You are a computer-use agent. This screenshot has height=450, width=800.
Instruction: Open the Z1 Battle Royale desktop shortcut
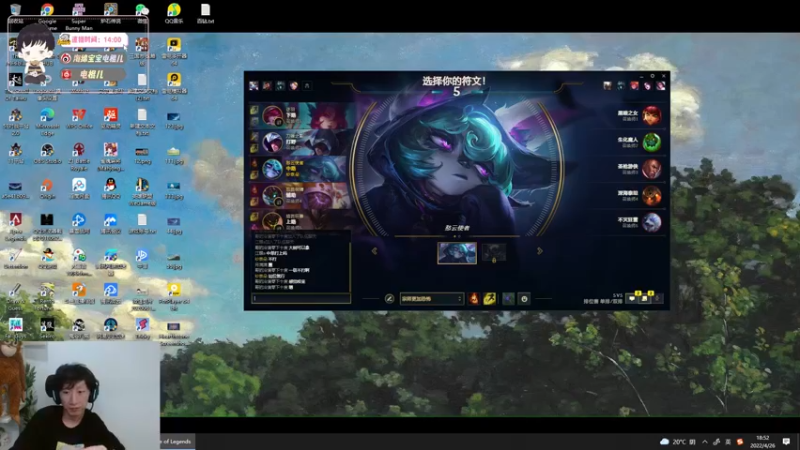pos(79,157)
